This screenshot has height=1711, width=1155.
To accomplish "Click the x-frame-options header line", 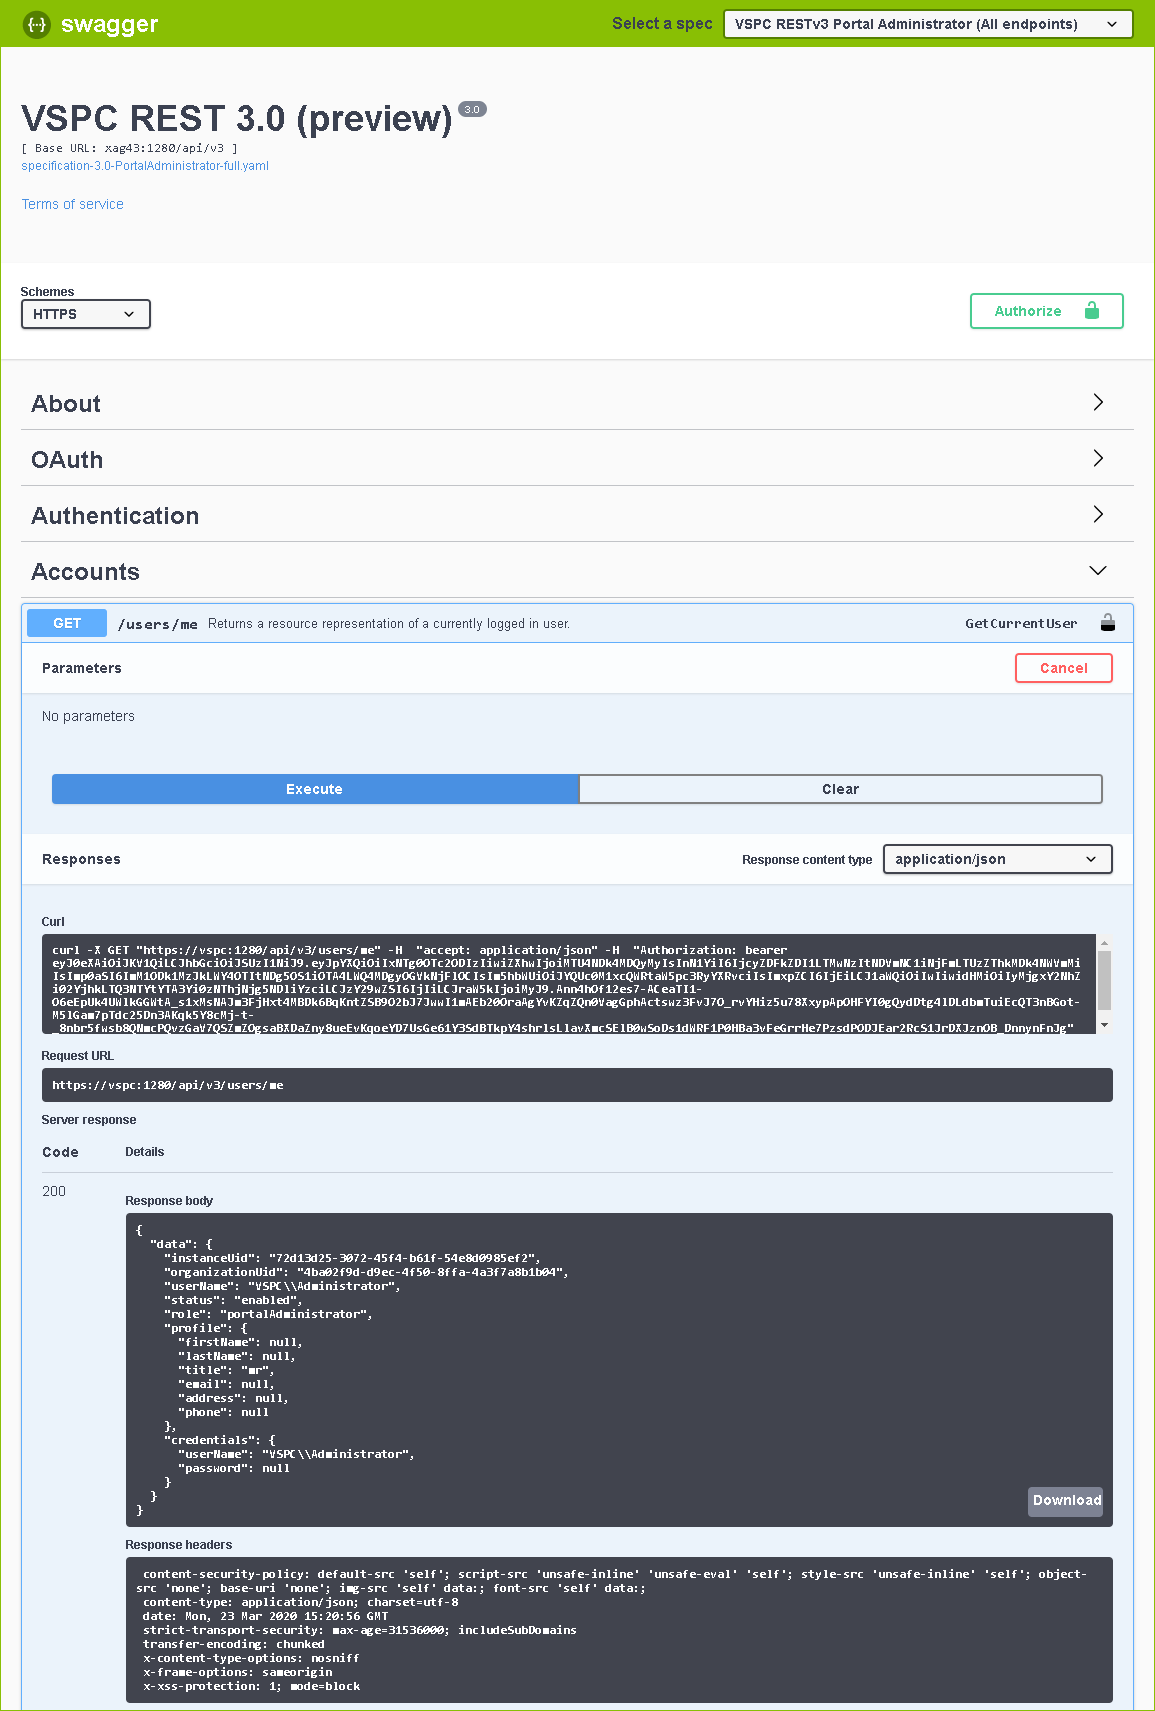I will [x=238, y=1672].
